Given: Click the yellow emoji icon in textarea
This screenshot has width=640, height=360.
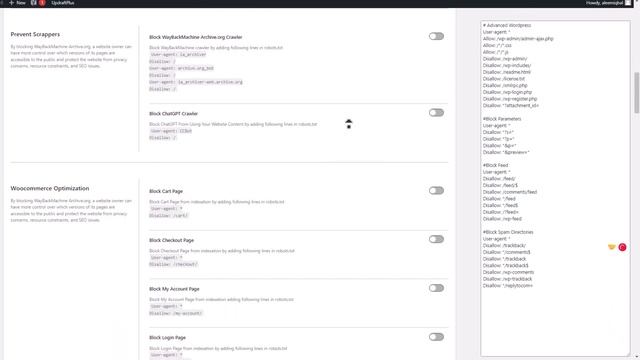Looking at the screenshot, I should click(x=611, y=247).
